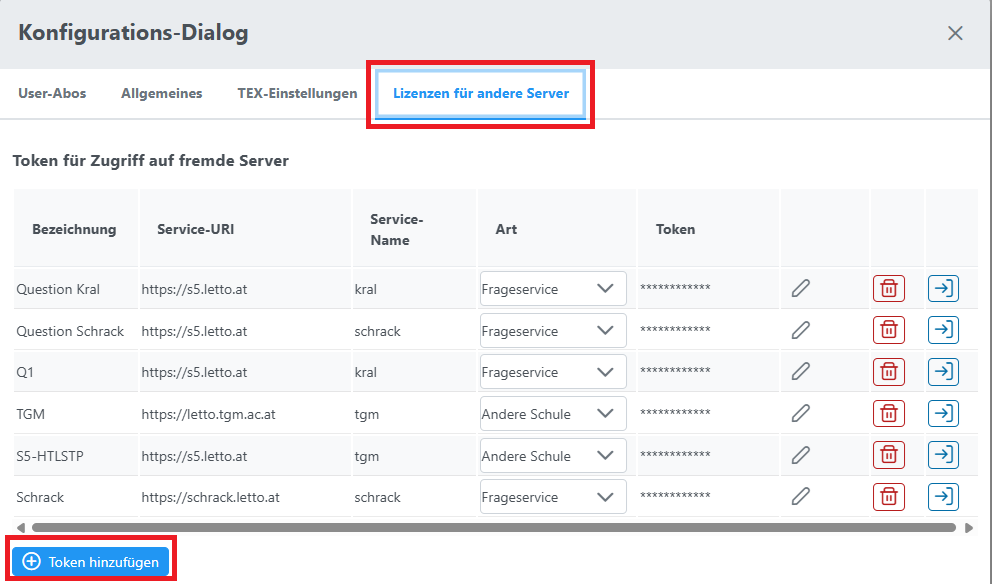Change the Art type of Schrack row

tap(553, 496)
